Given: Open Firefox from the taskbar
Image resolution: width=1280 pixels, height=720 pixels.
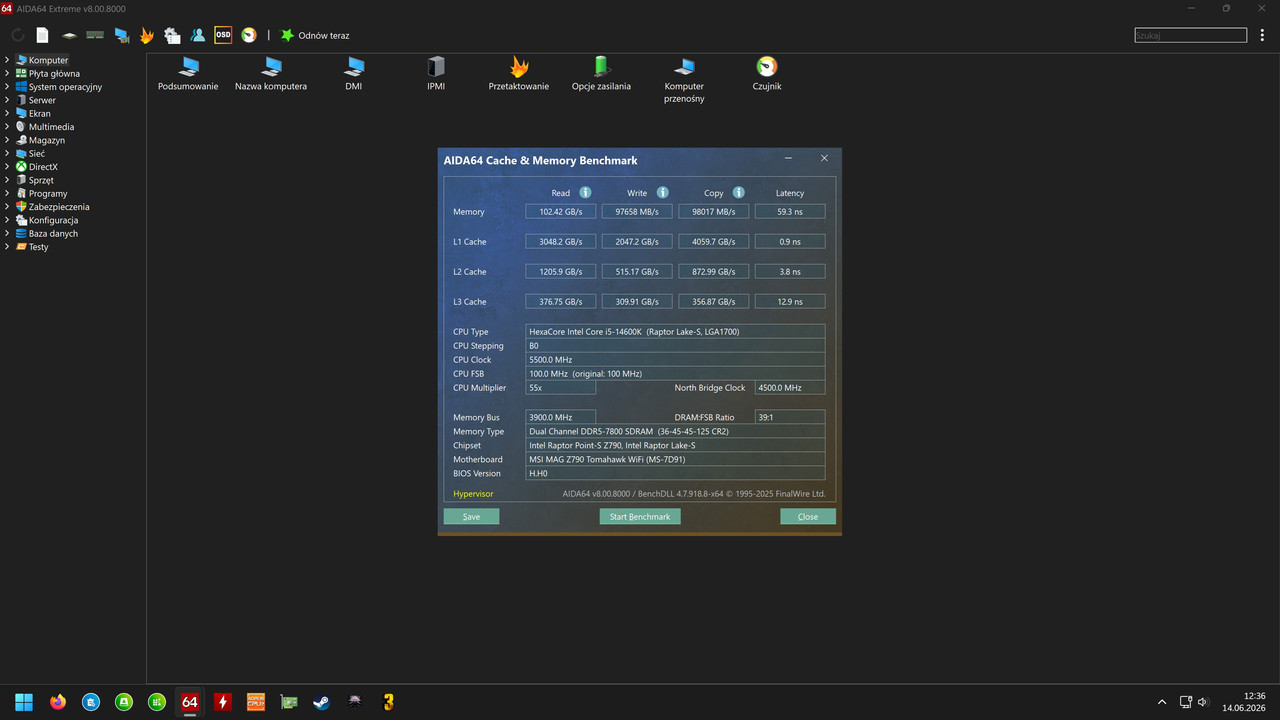Looking at the screenshot, I should coord(57,702).
